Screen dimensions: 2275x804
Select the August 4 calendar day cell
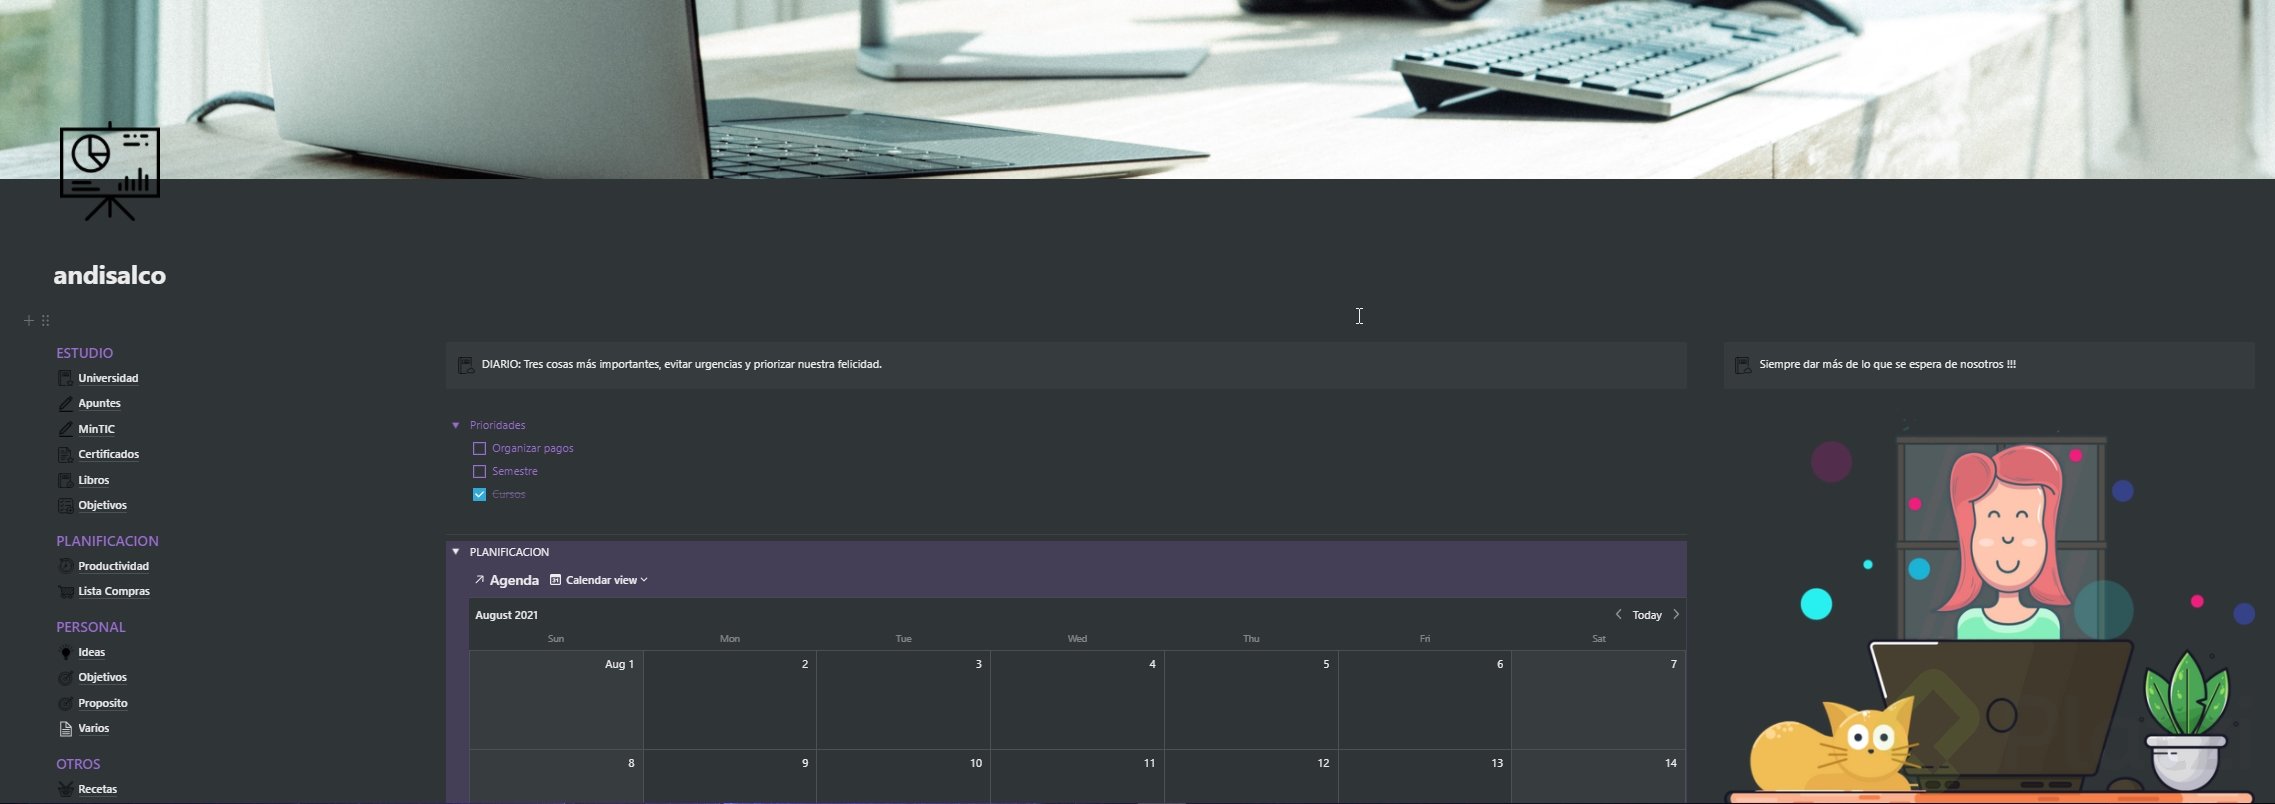point(1077,700)
